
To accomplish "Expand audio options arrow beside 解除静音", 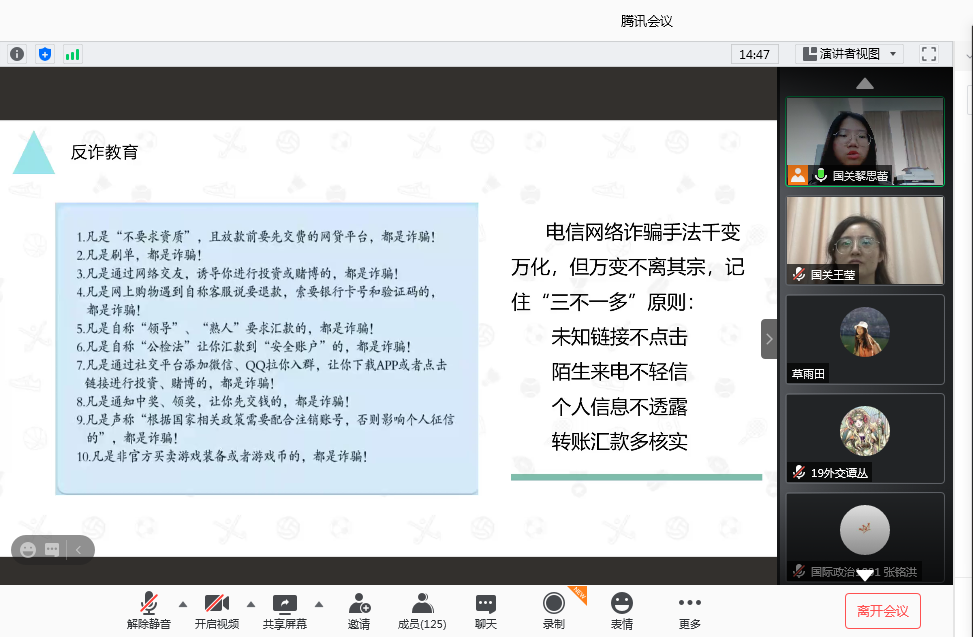I will (x=182, y=604).
